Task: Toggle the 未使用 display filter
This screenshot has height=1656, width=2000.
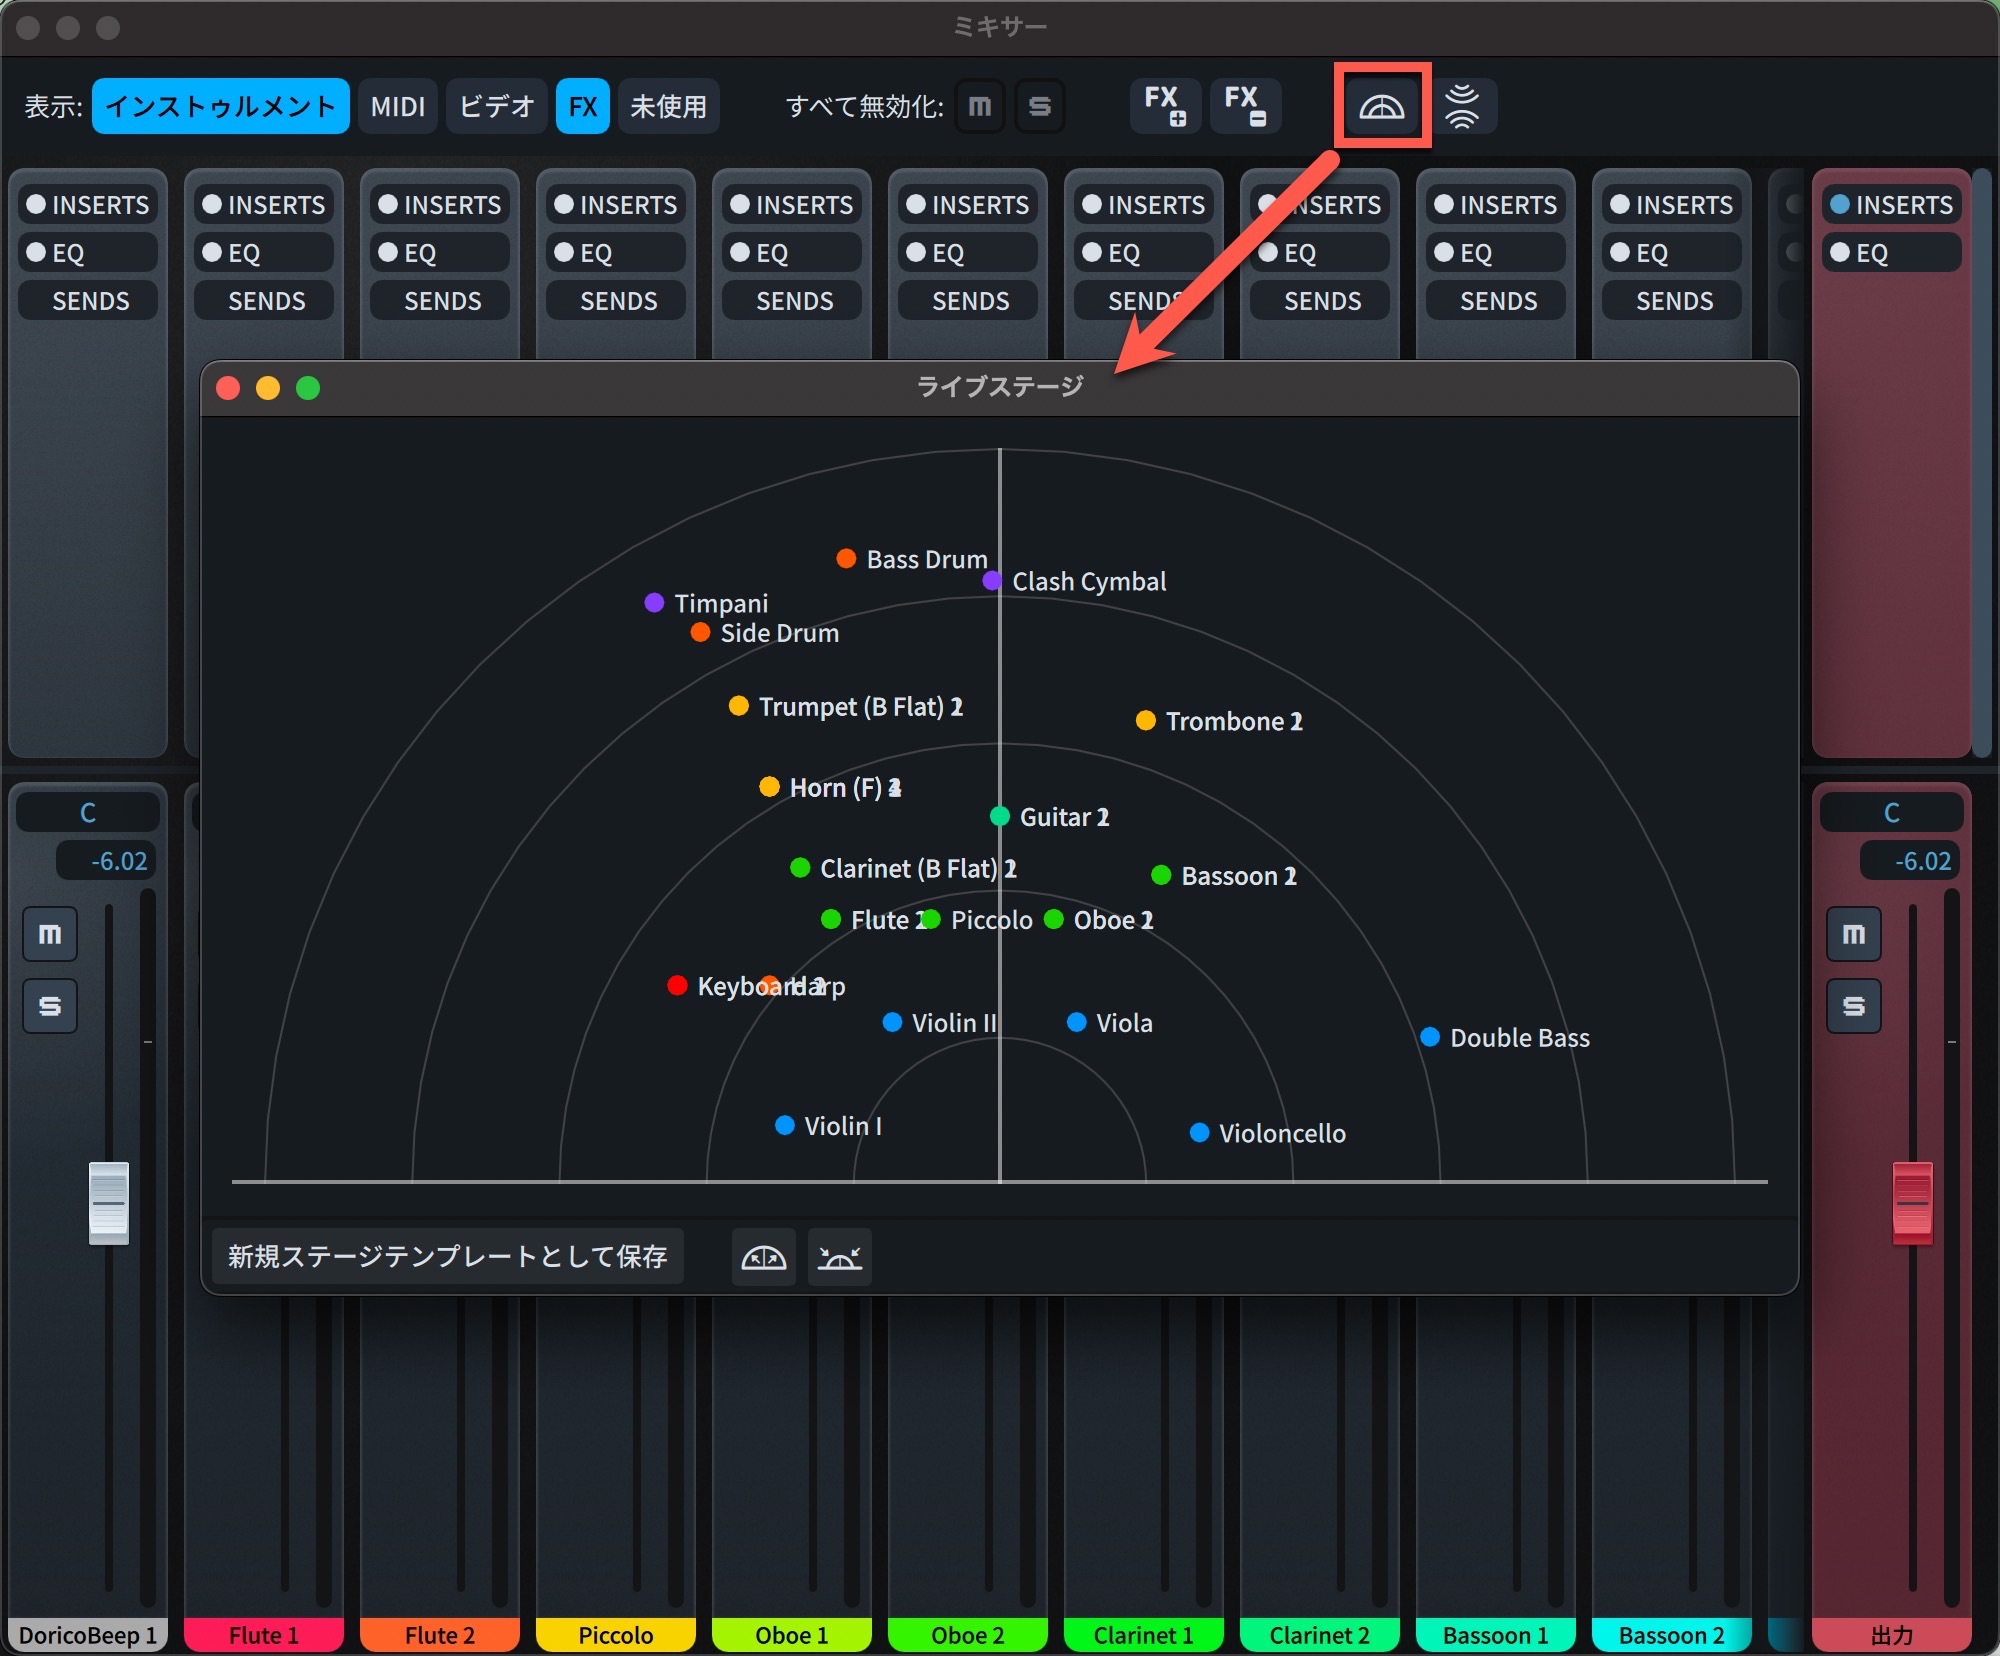Action: (668, 106)
